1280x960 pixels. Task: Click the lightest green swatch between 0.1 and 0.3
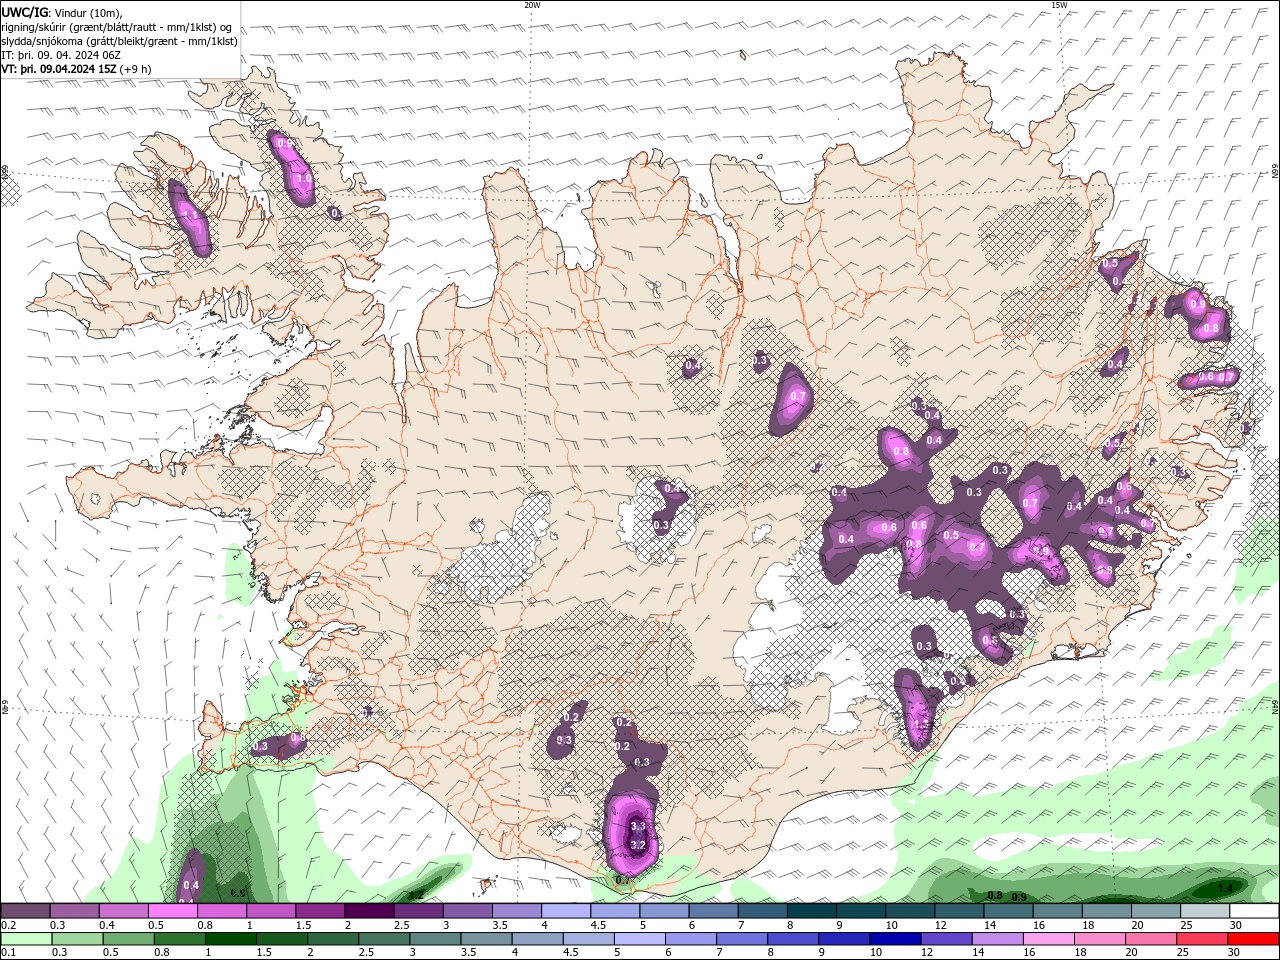click(x=26, y=939)
